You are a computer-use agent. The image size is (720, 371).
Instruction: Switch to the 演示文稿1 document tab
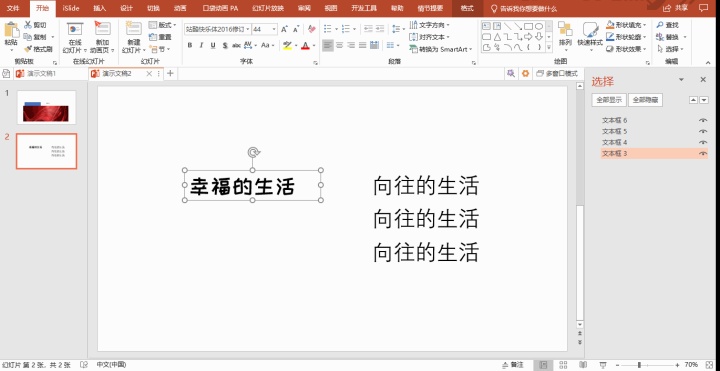tap(41, 73)
